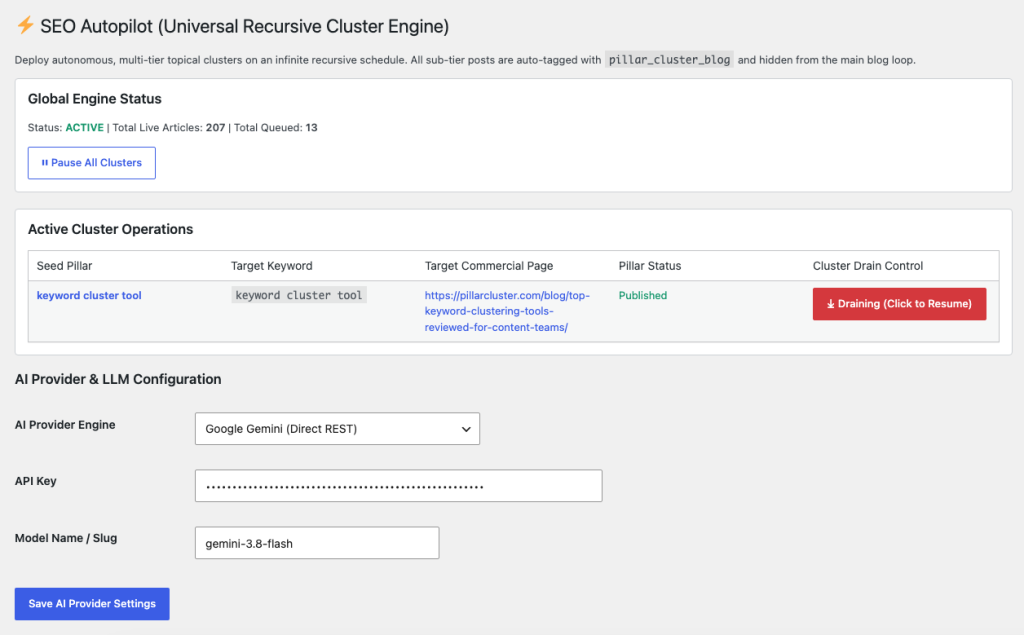This screenshot has width=1024, height=635.
Task: Click the Seed Pillar column header
Action: click(64, 266)
